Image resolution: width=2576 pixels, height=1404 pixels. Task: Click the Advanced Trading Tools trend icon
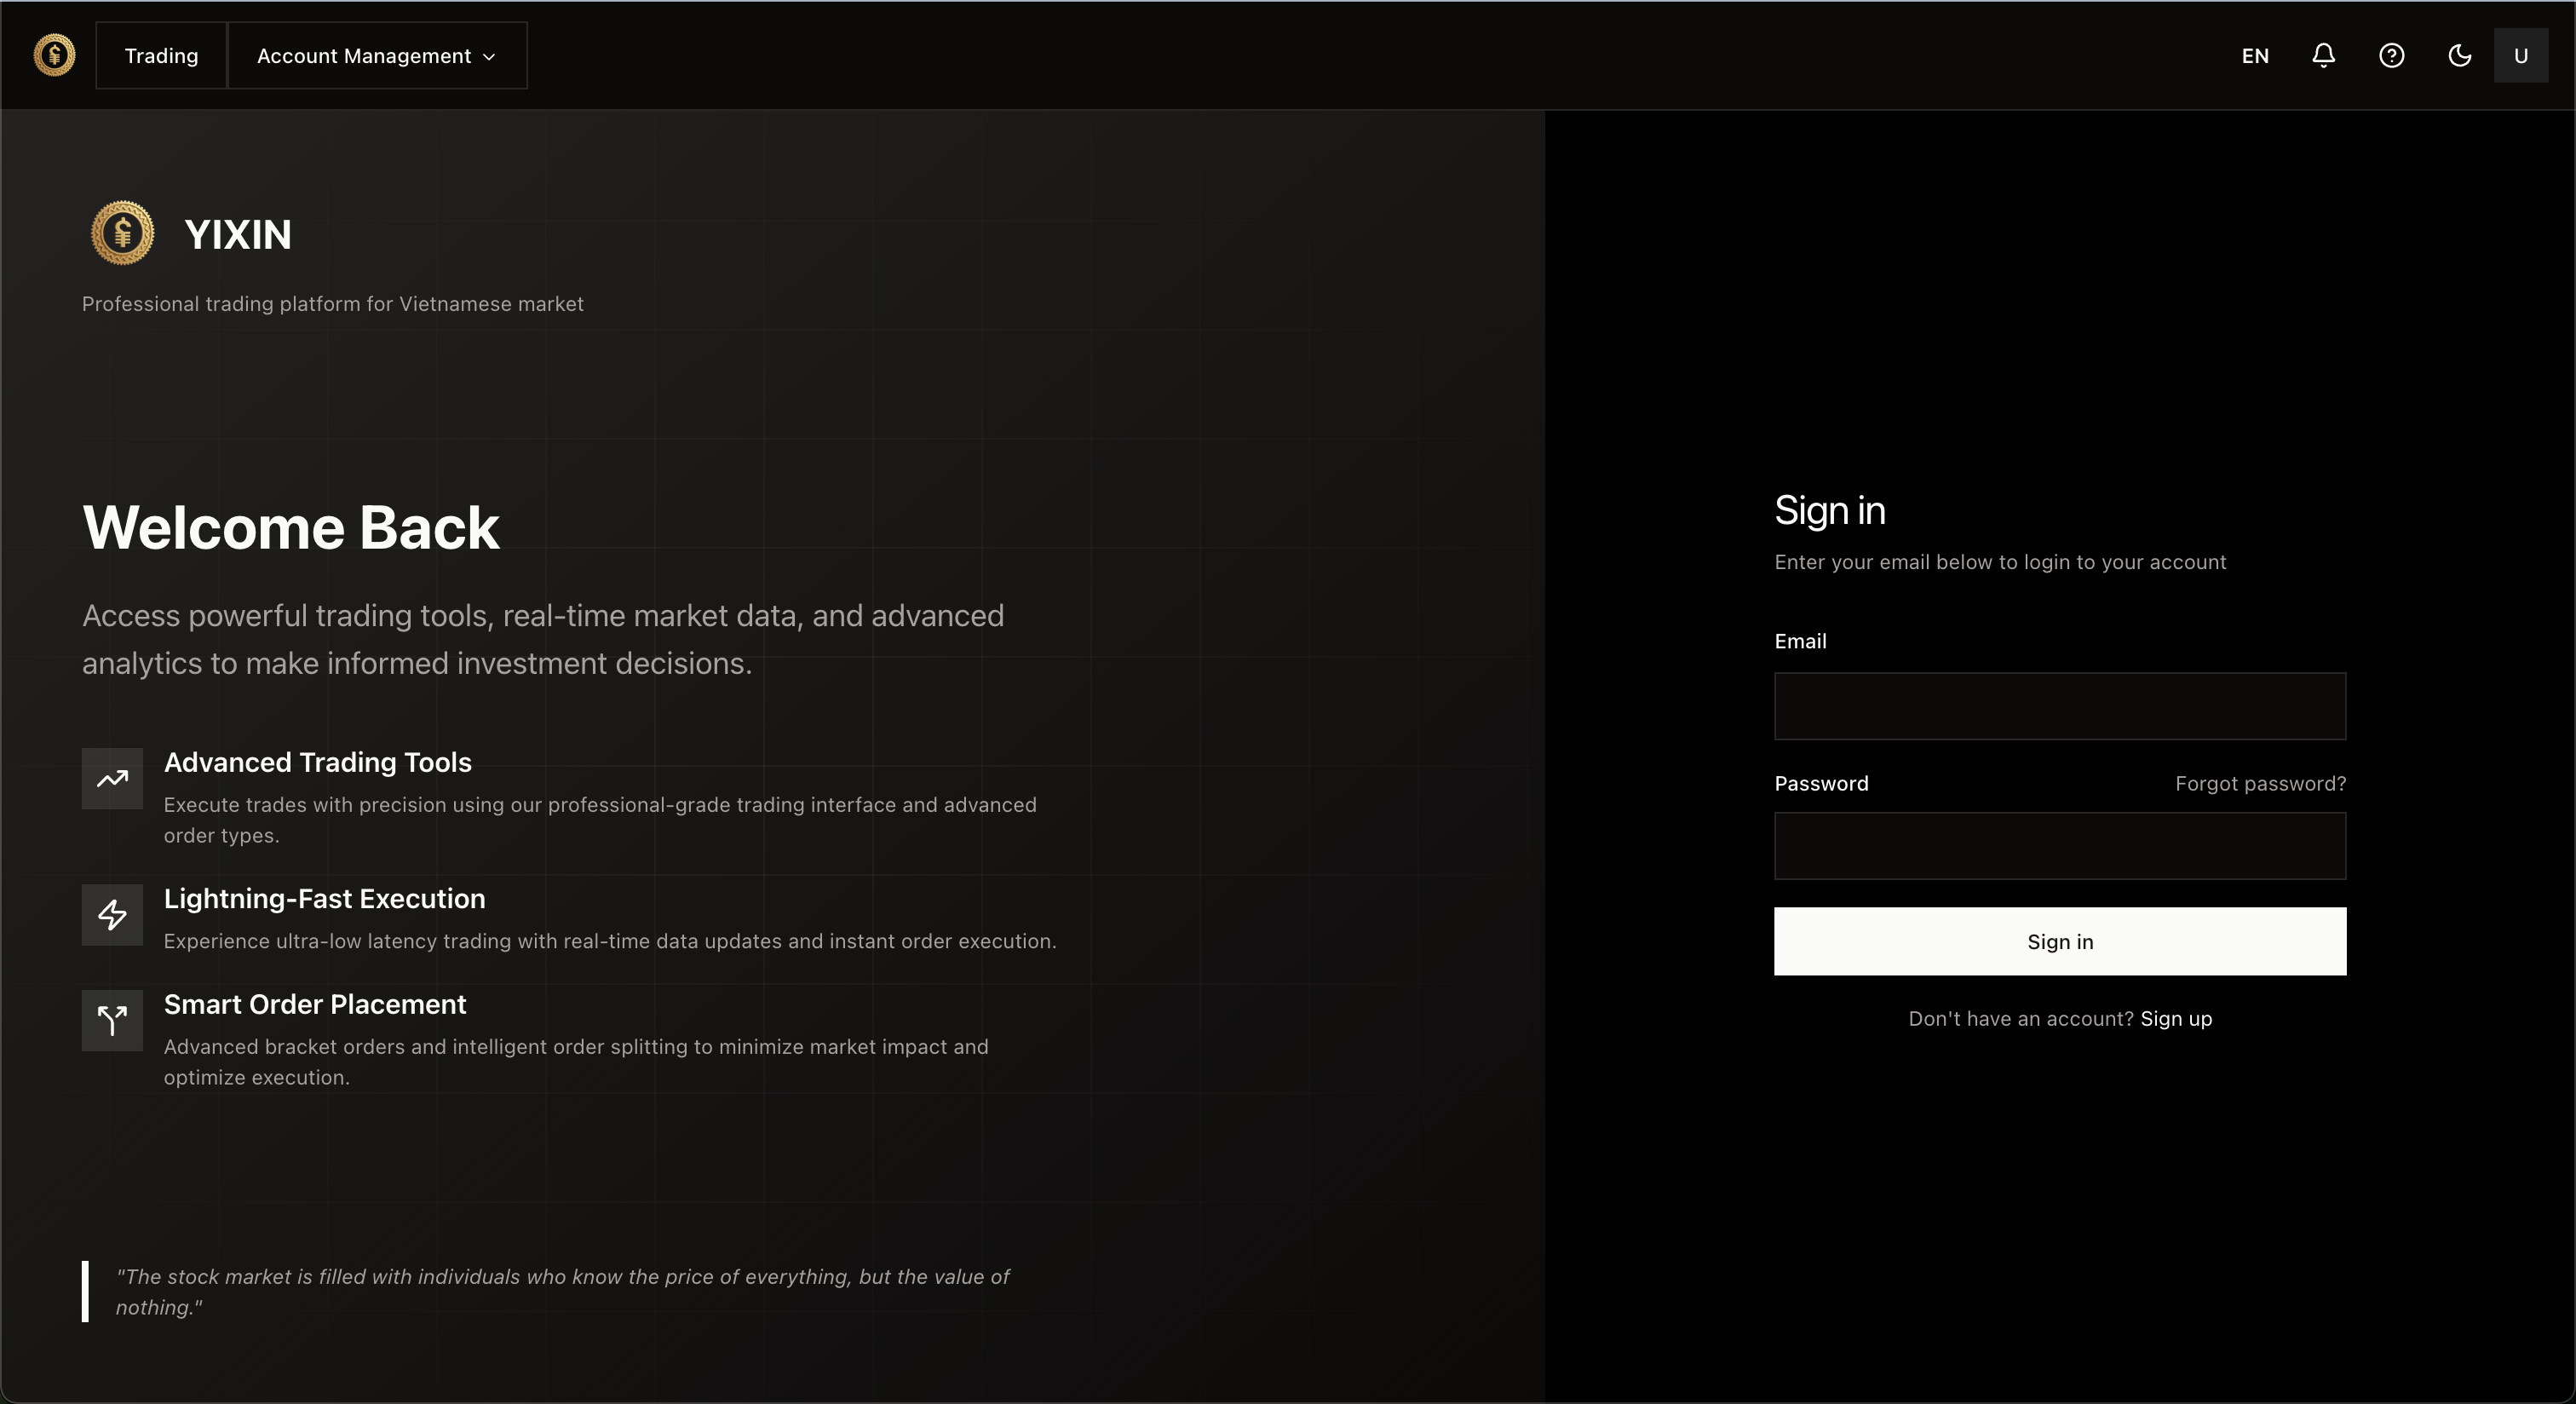(112, 778)
